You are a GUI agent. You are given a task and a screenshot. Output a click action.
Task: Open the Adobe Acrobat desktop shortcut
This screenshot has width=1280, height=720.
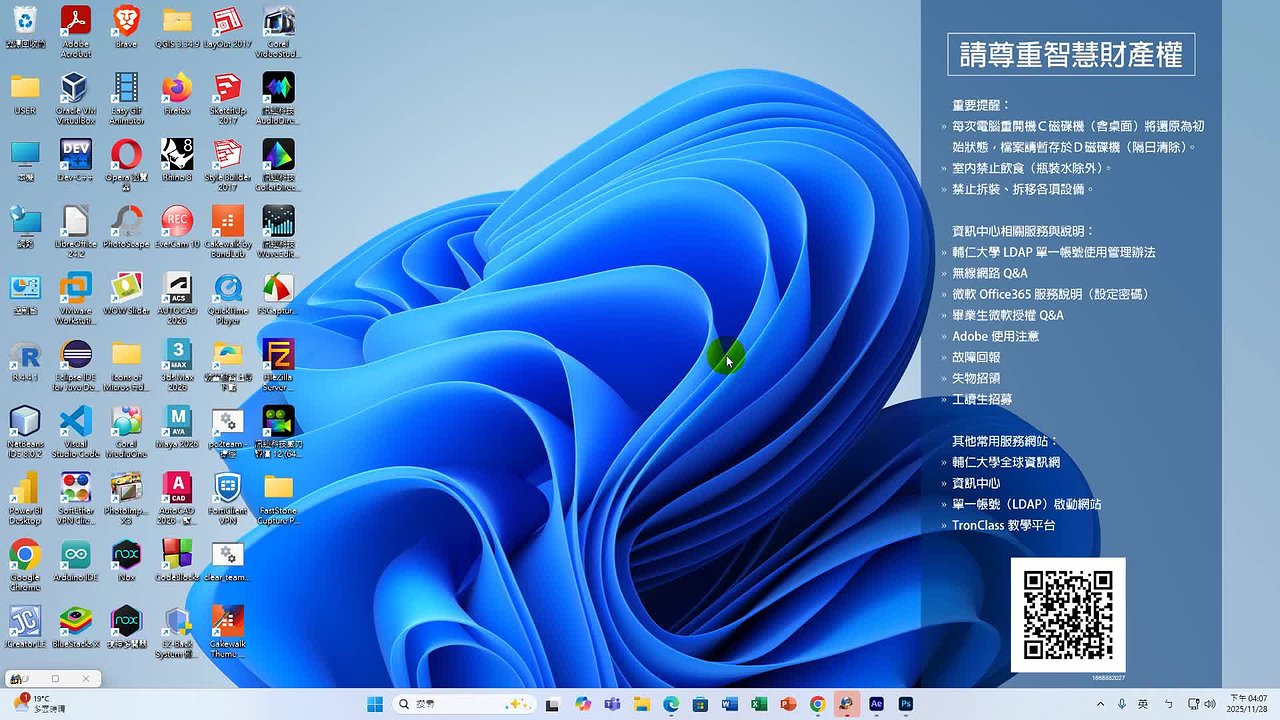click(76, 21)
